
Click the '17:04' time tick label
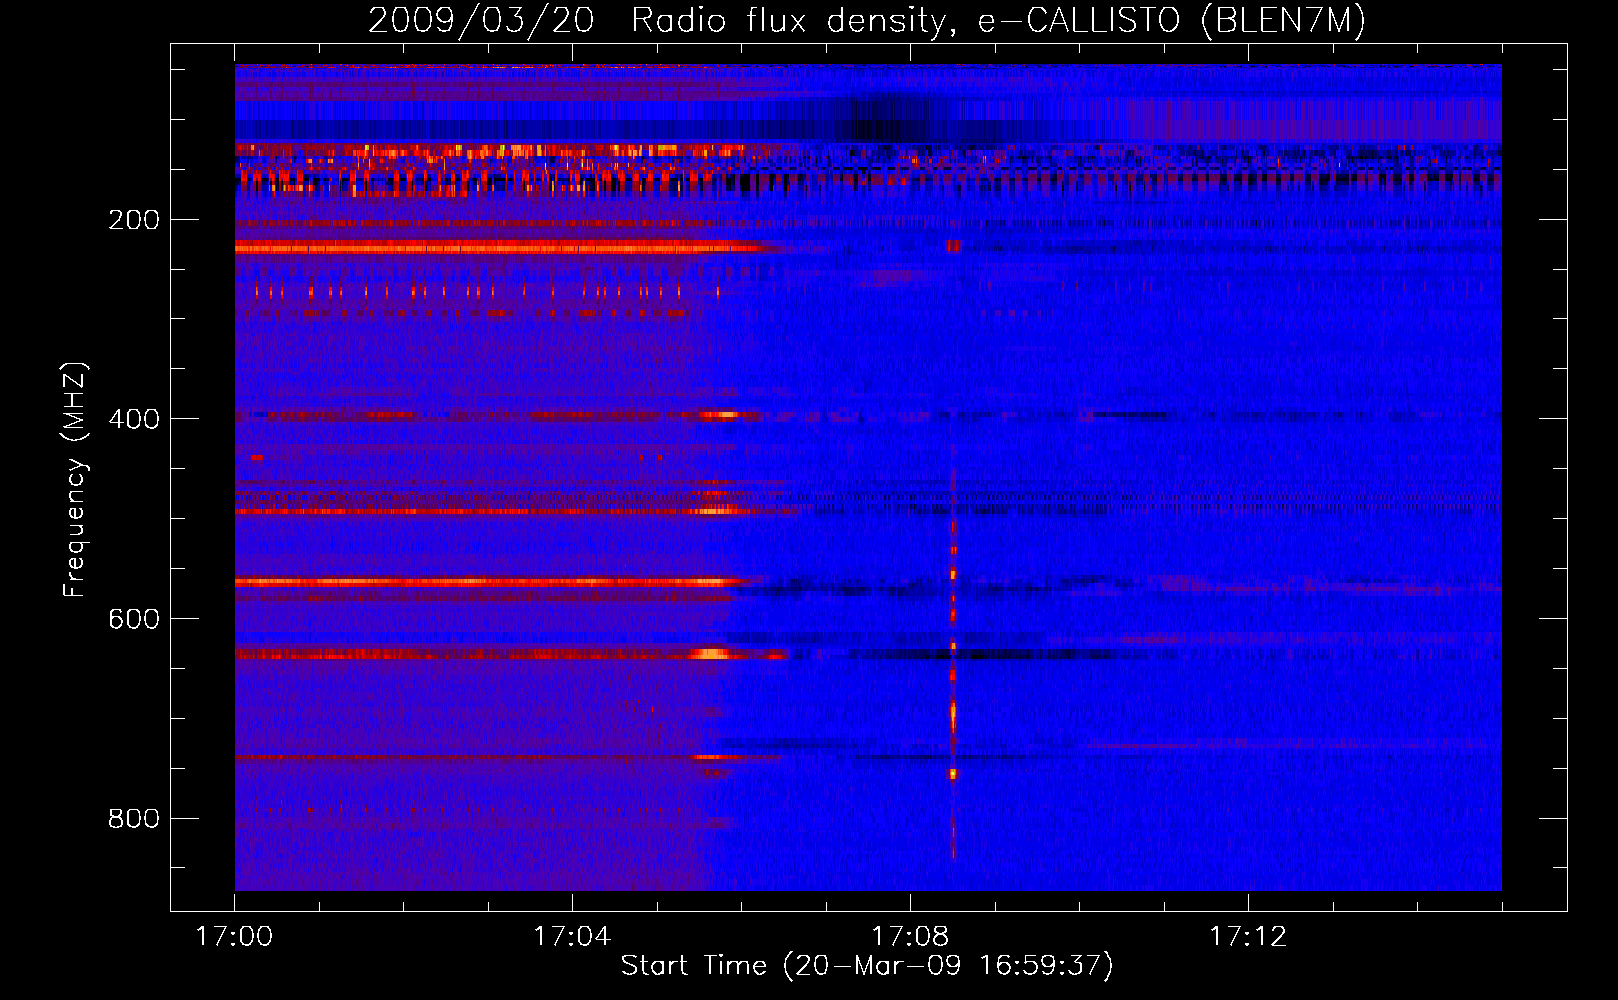(572, 937)
